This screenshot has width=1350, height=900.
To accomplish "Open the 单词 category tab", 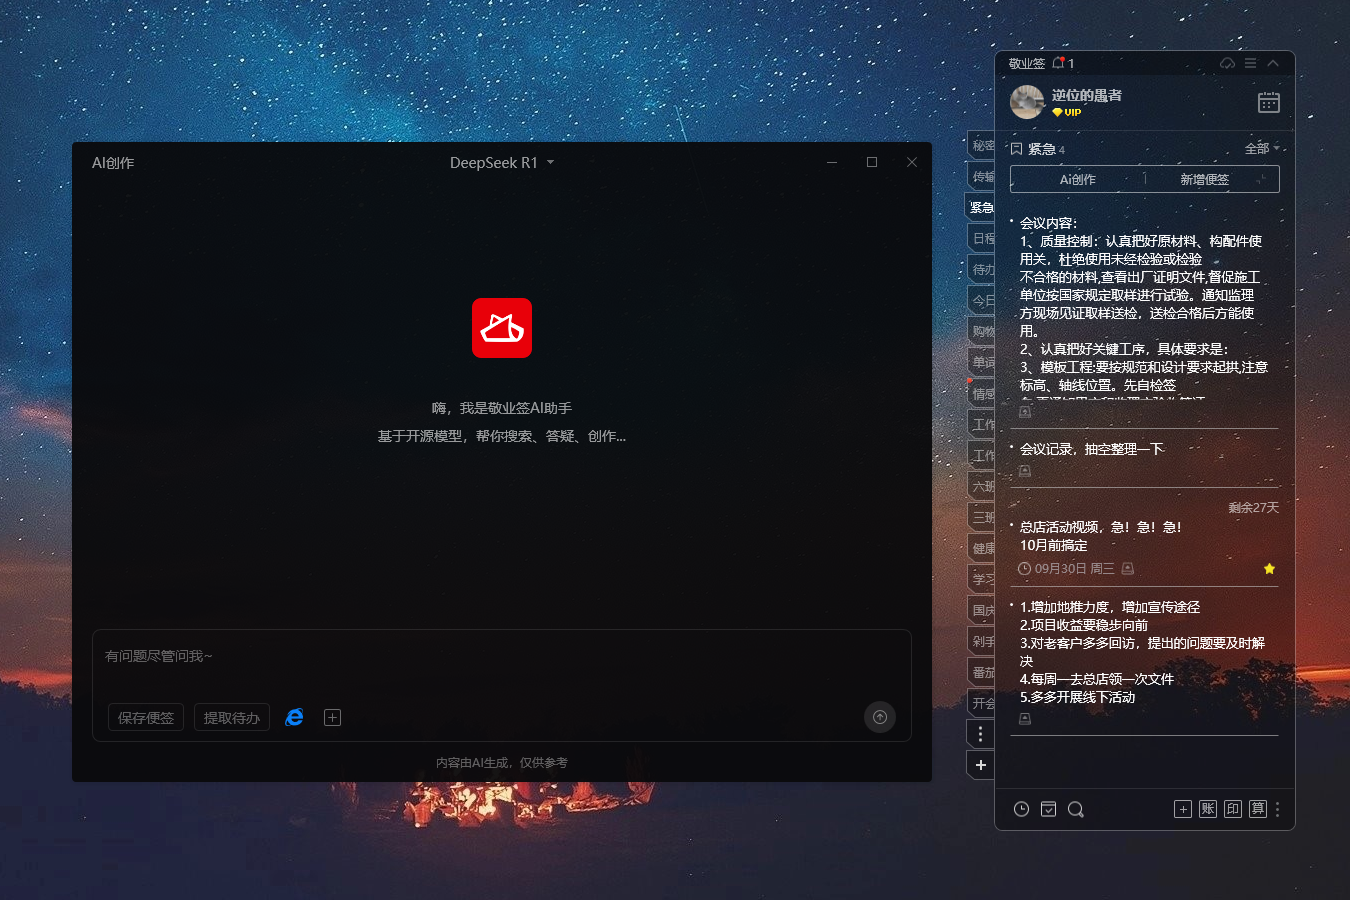I will [982, 362].
